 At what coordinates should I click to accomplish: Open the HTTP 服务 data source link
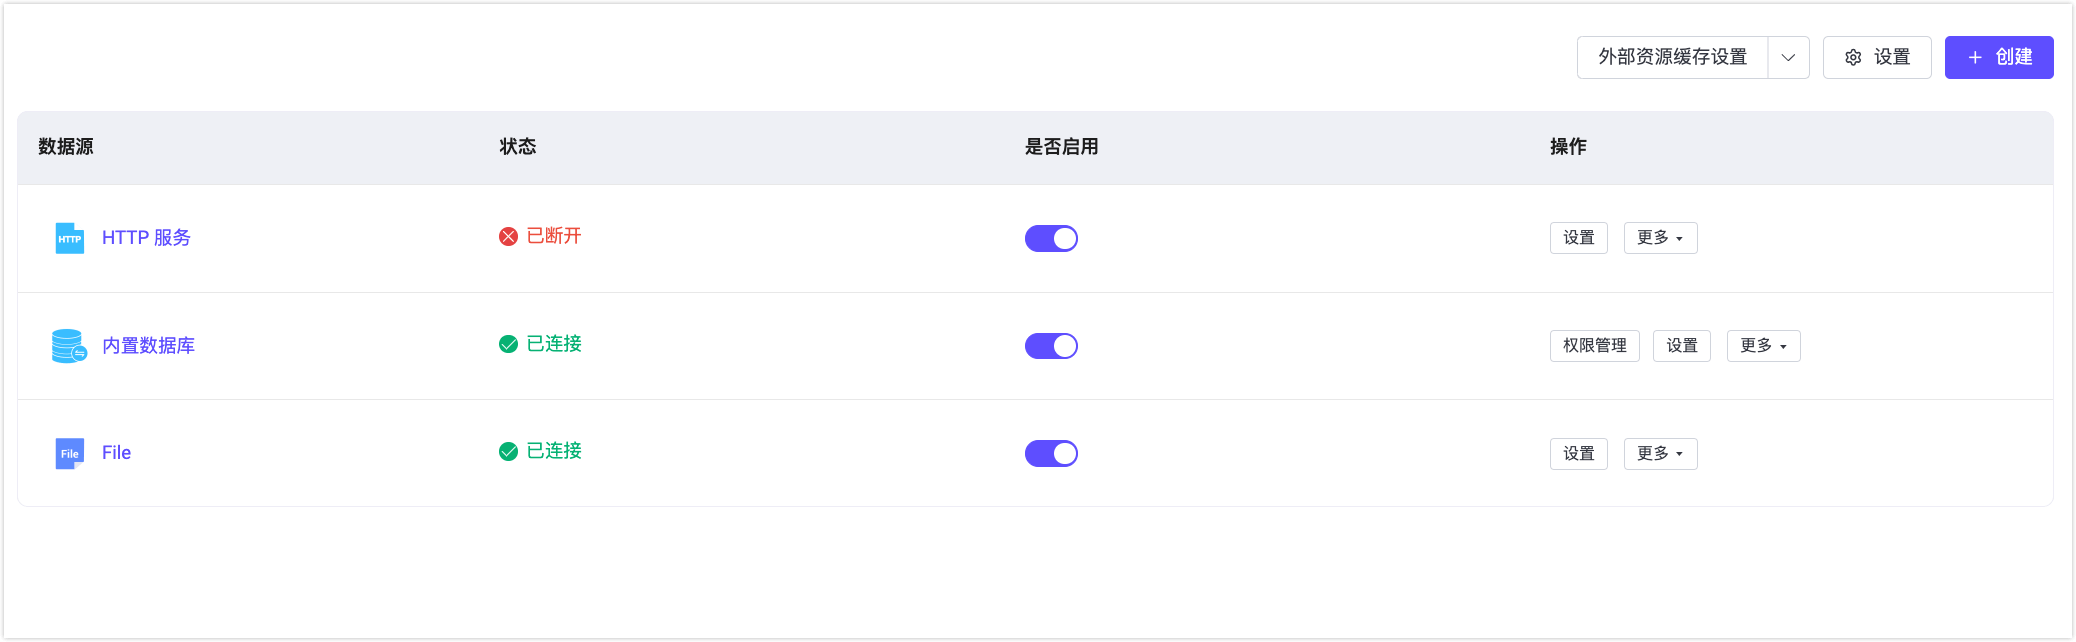pyautogui.click(x=146, y=238)
